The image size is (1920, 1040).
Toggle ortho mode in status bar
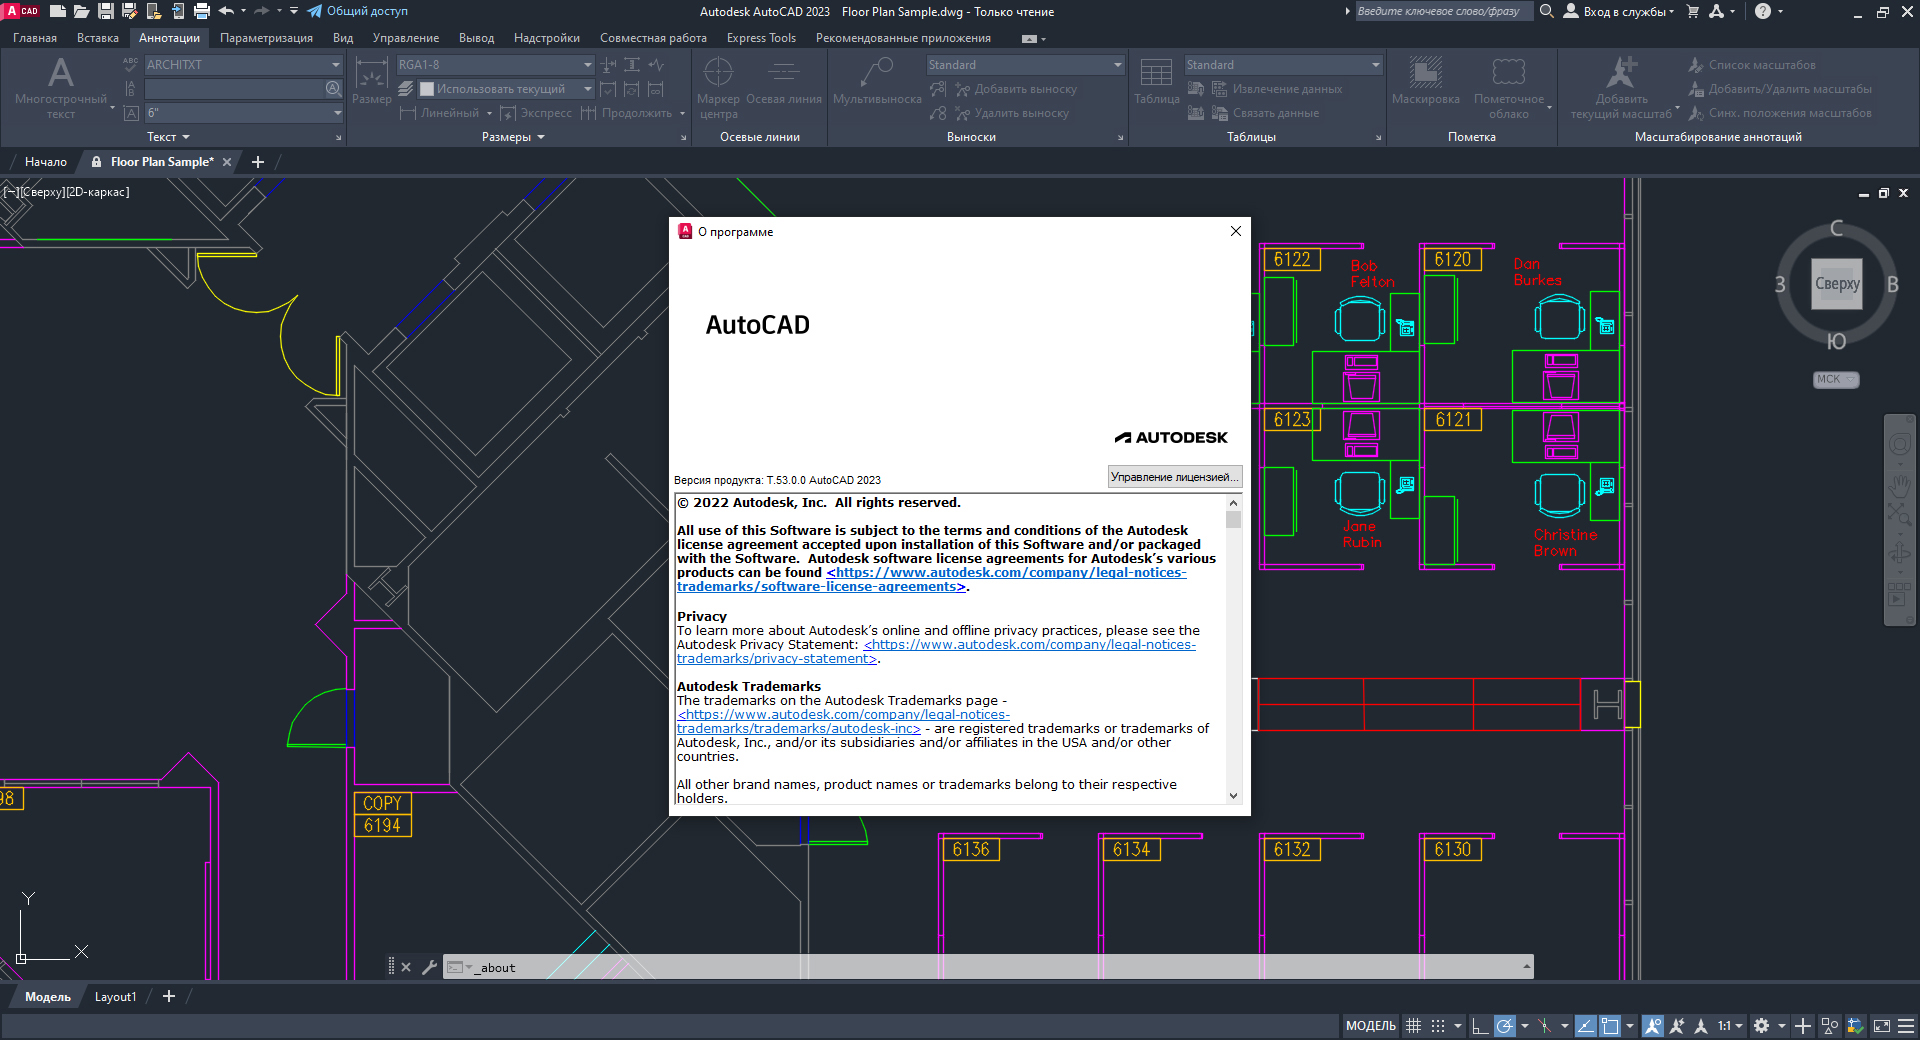pyautogui.click(x=1480, y=1026)
